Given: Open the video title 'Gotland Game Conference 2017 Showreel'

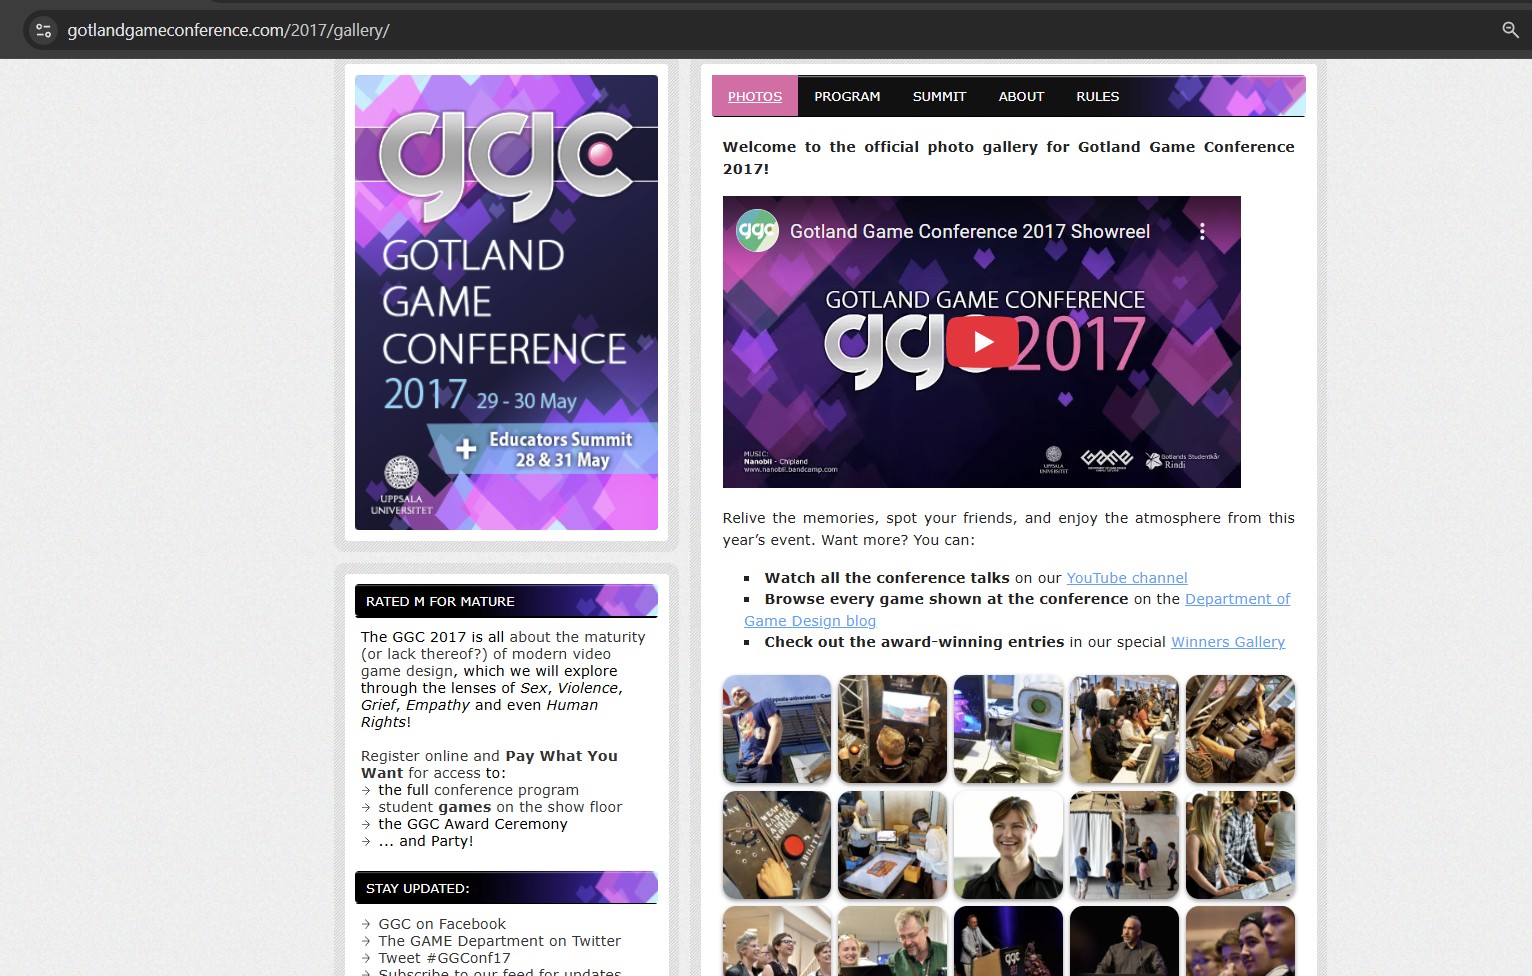Looking at the screenshot, I should point(970,231).
